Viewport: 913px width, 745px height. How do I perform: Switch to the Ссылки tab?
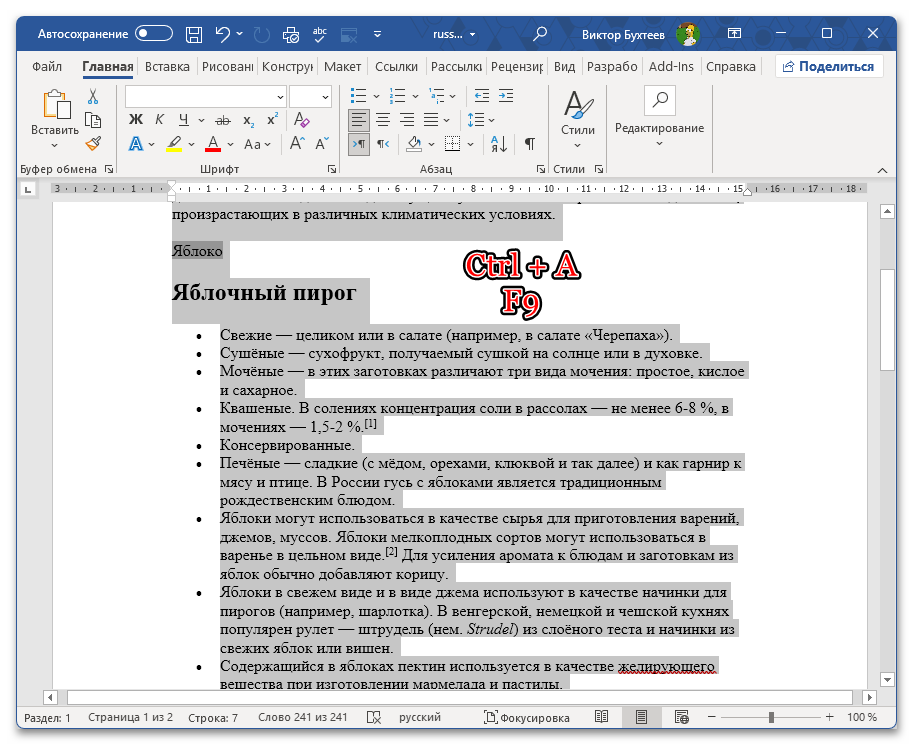396,66
